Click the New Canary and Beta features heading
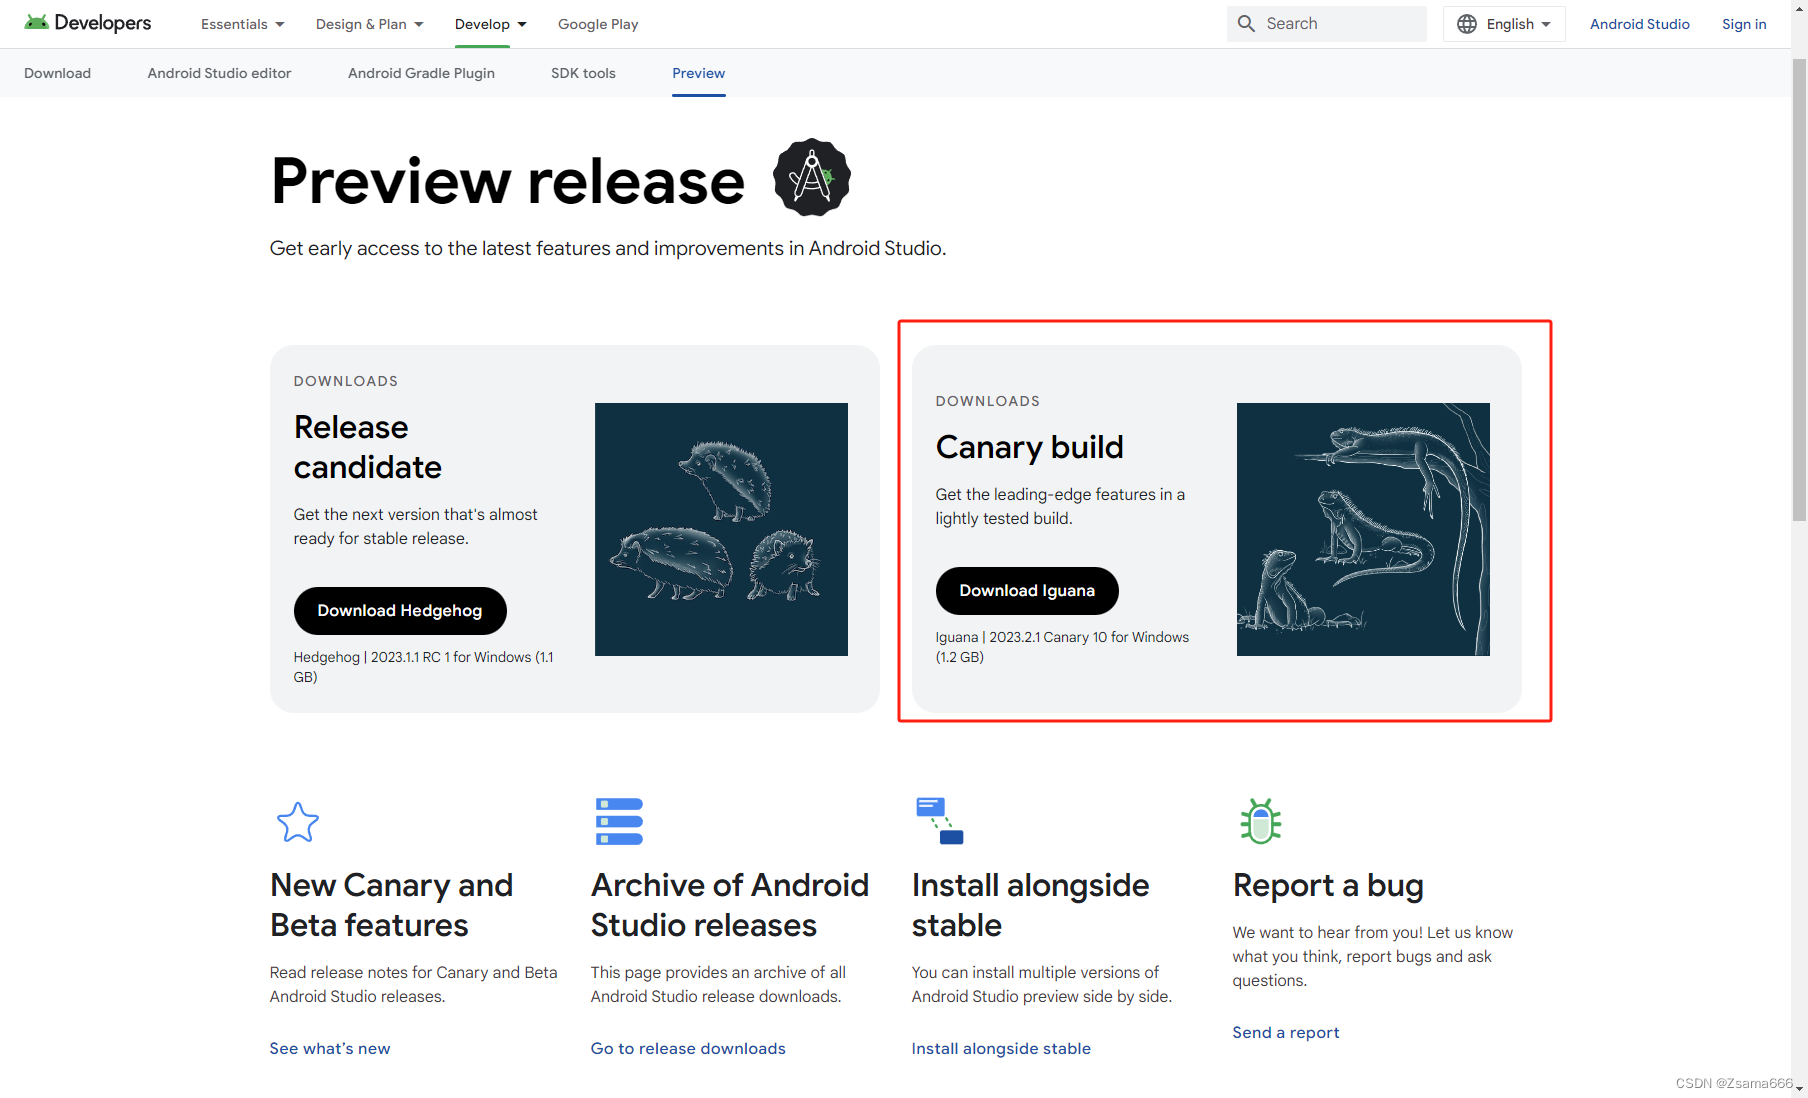The image size is (1808, 1098). [391, 905]
